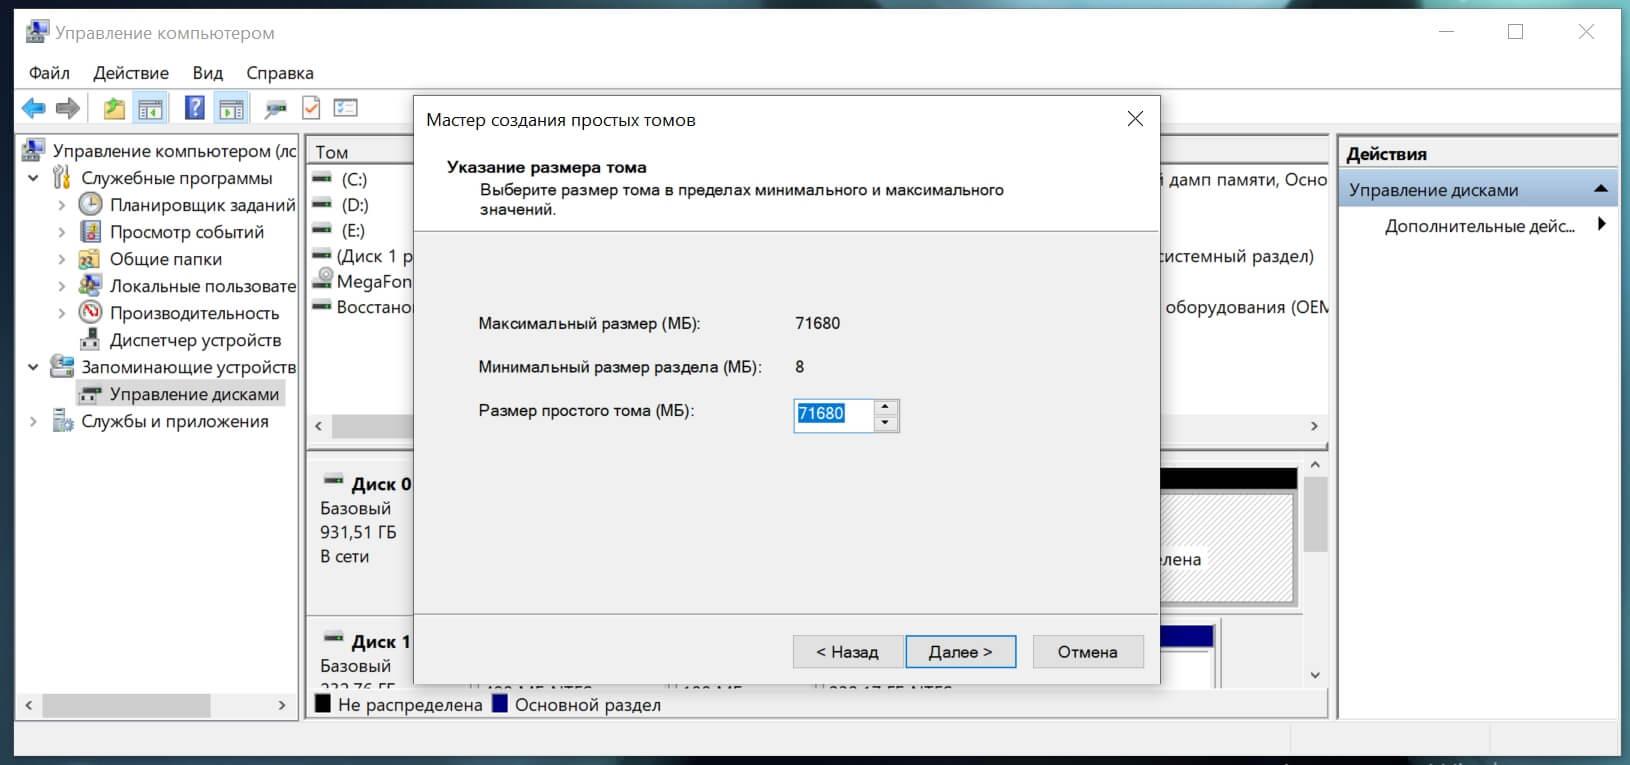The height and width of the screenshot is (765, 1630).
Task: Select Локальные пользователи node
Action: [x=187, y=286]
